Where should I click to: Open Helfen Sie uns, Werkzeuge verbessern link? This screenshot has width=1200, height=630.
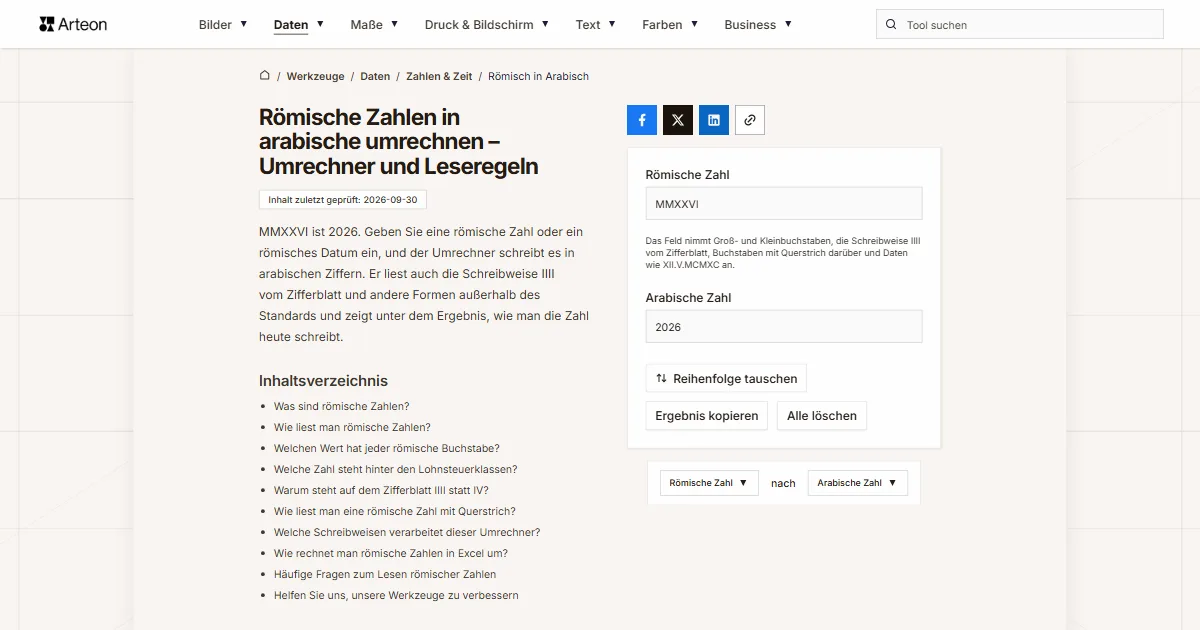coord(396,595)
